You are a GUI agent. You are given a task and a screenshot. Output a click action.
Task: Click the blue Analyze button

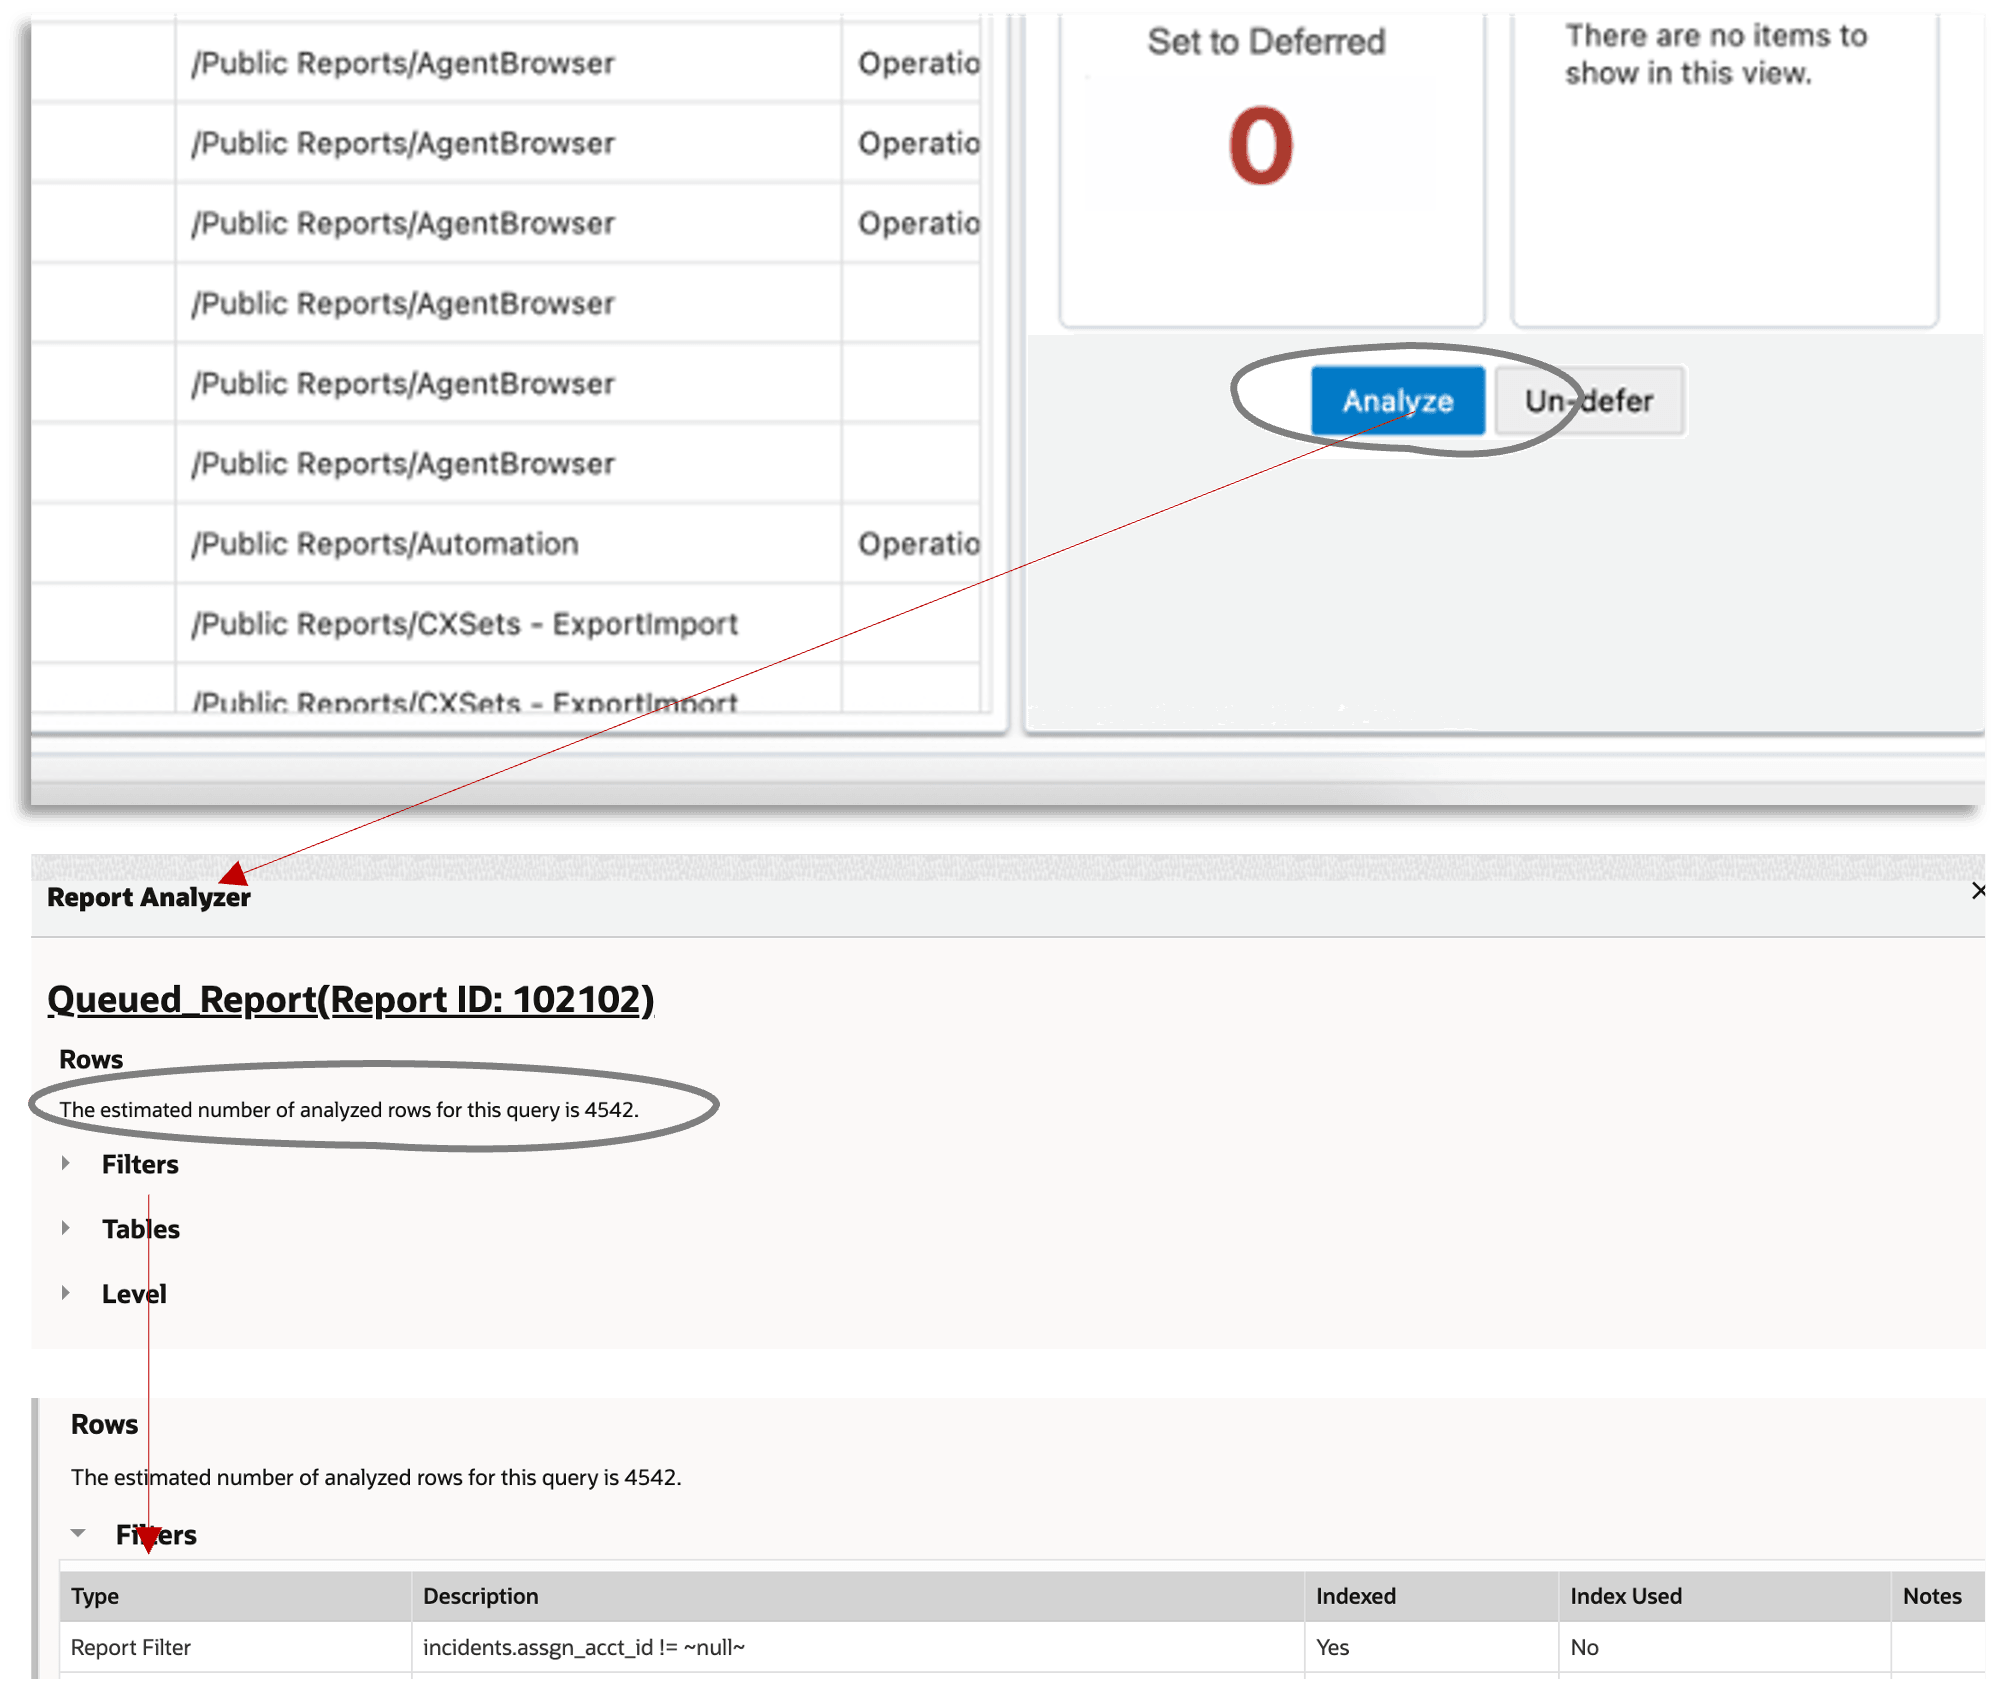click(1397, 401)
